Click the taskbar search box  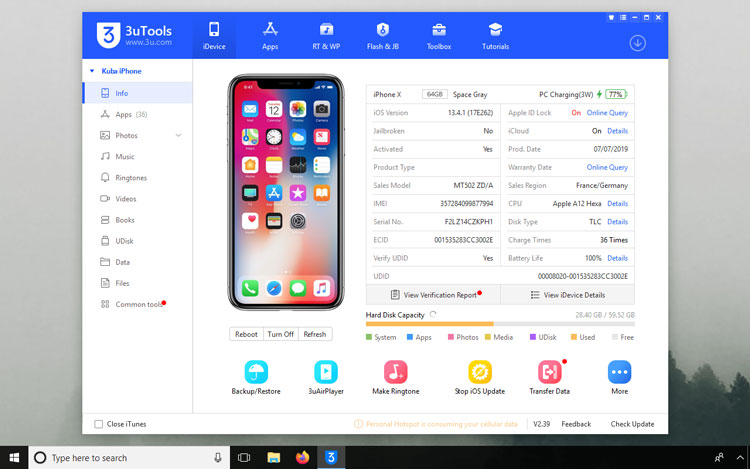point(129,458)
